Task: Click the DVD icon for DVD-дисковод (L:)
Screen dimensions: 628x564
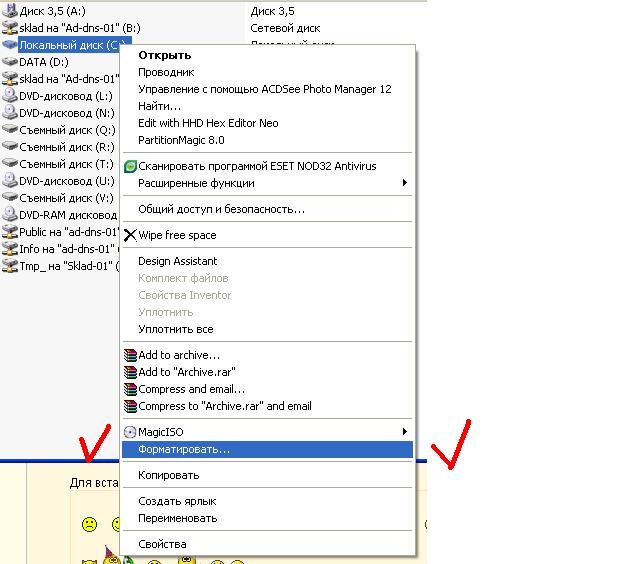Action: coord(10,96)
